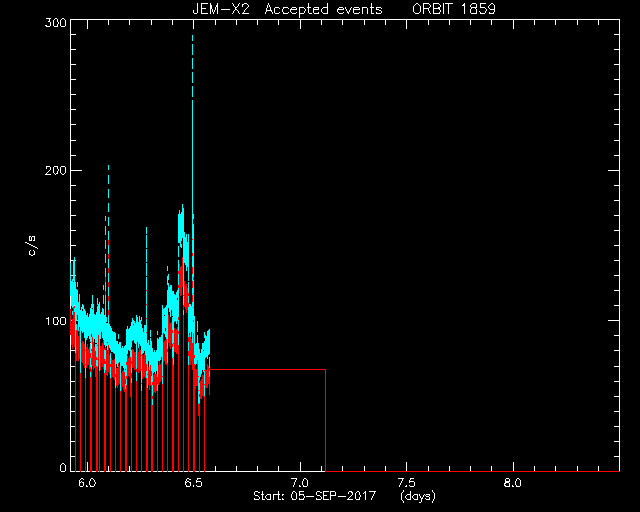Screen dimensions: 640x512
Task: Click the x-axis tick label '6.0'
Action: point(87,483)
